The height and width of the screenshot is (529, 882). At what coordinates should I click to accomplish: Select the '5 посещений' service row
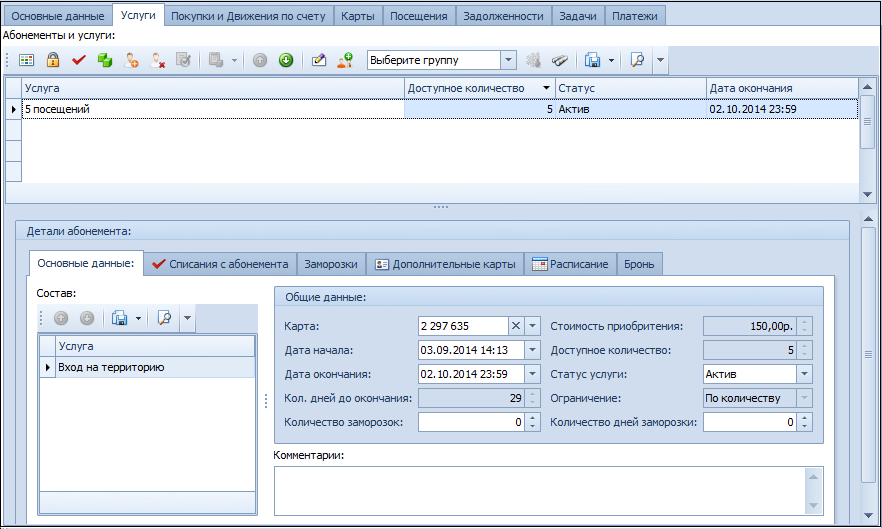click(x=440, y=109)
